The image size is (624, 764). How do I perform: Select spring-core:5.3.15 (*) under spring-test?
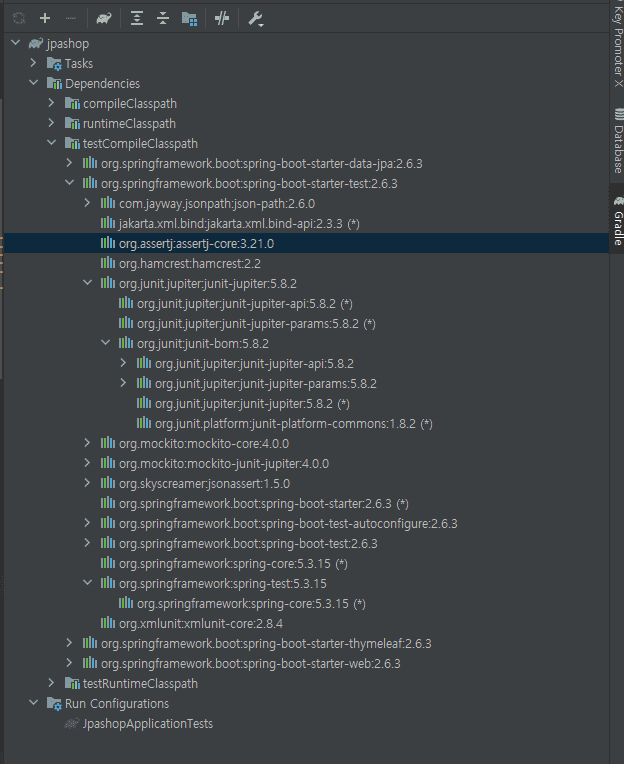(x=251, y=604)
